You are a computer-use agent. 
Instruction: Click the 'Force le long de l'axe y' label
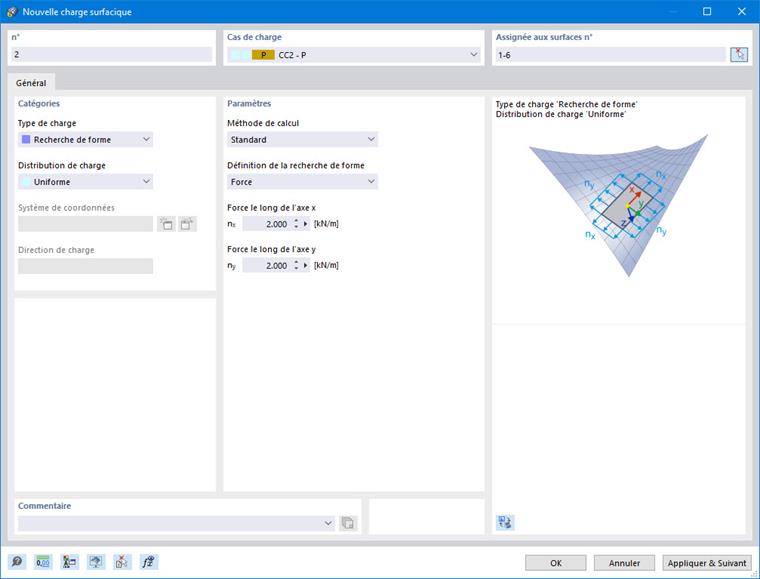point(271,249)
